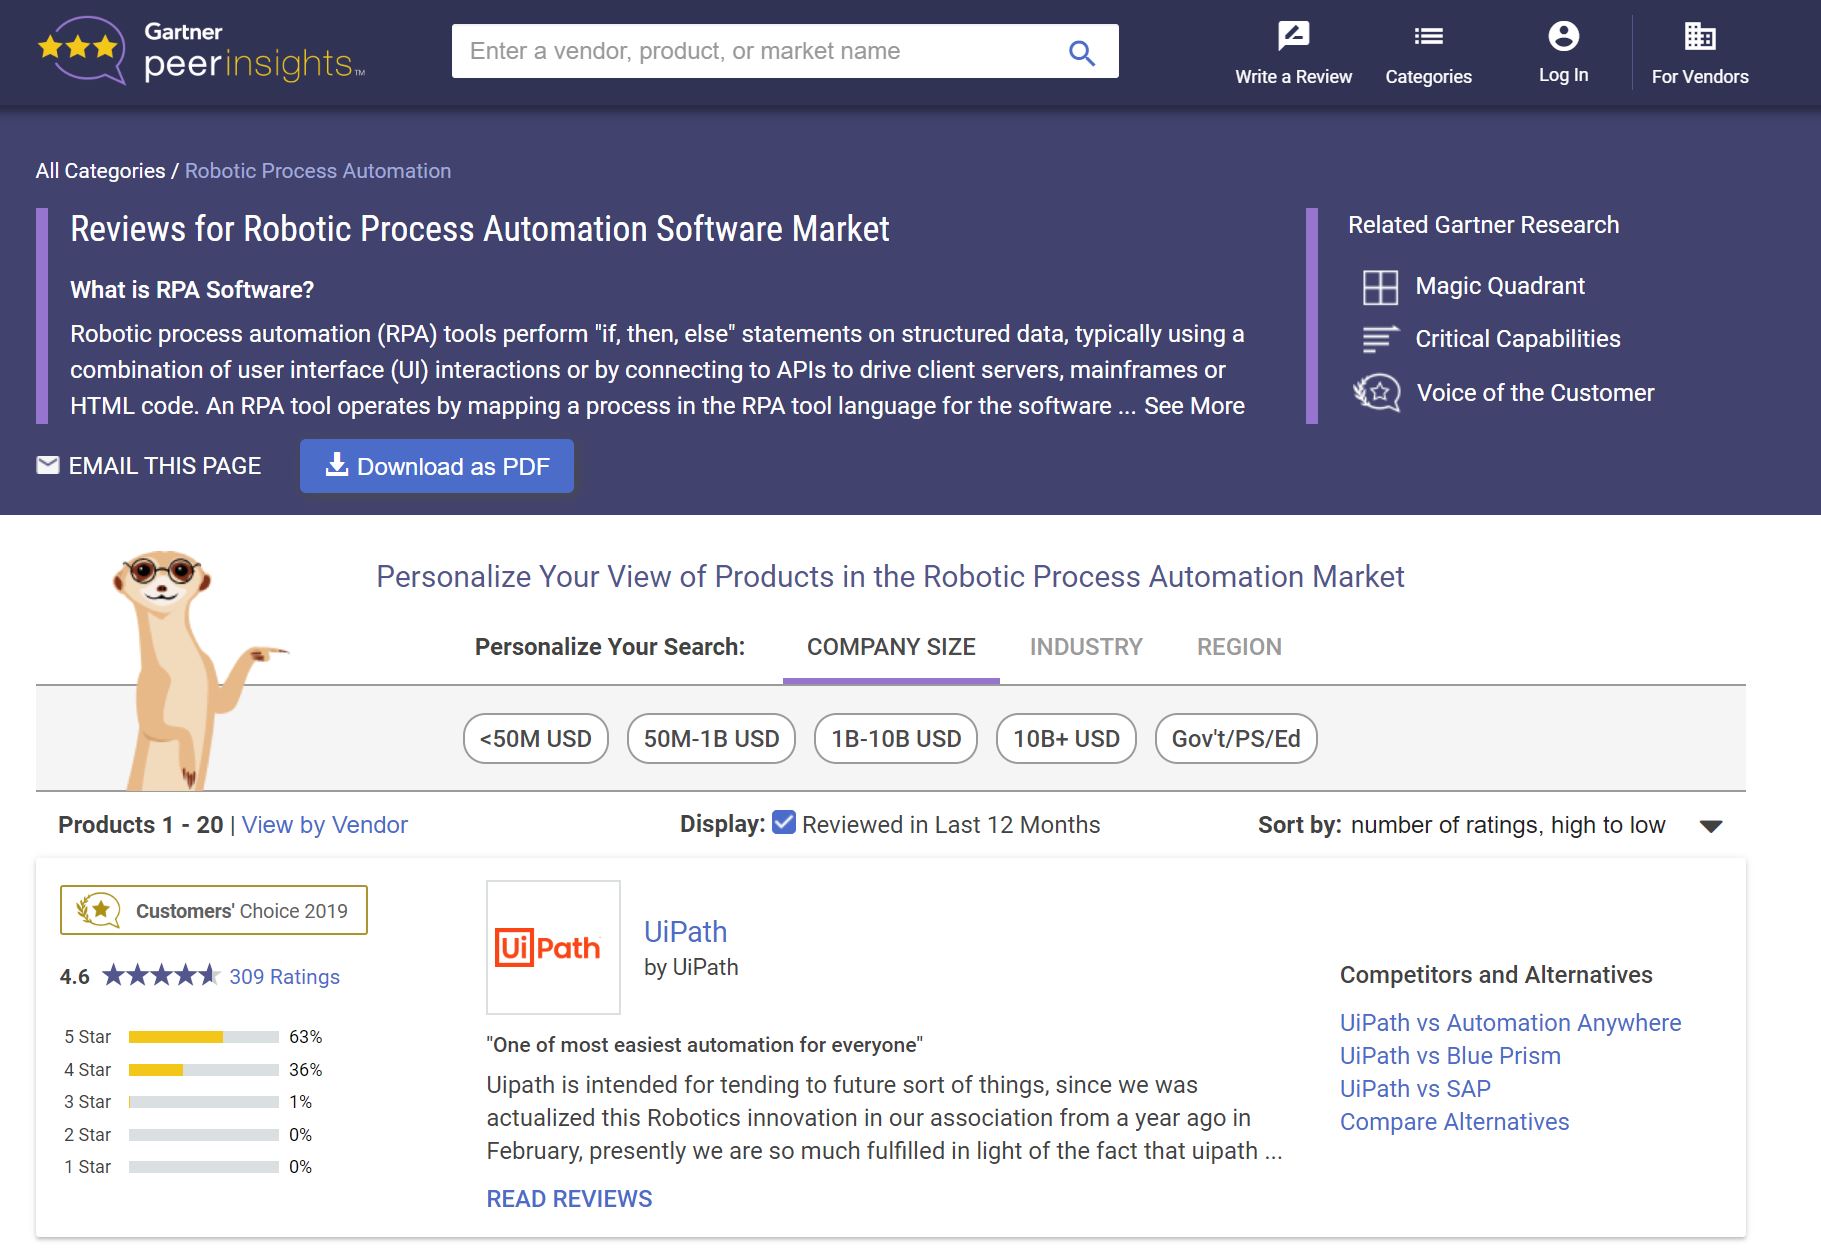The height and width of the screenshot is (1253, 1821).
Task: Switch to the REGION tab
Action: point(1239,647)
